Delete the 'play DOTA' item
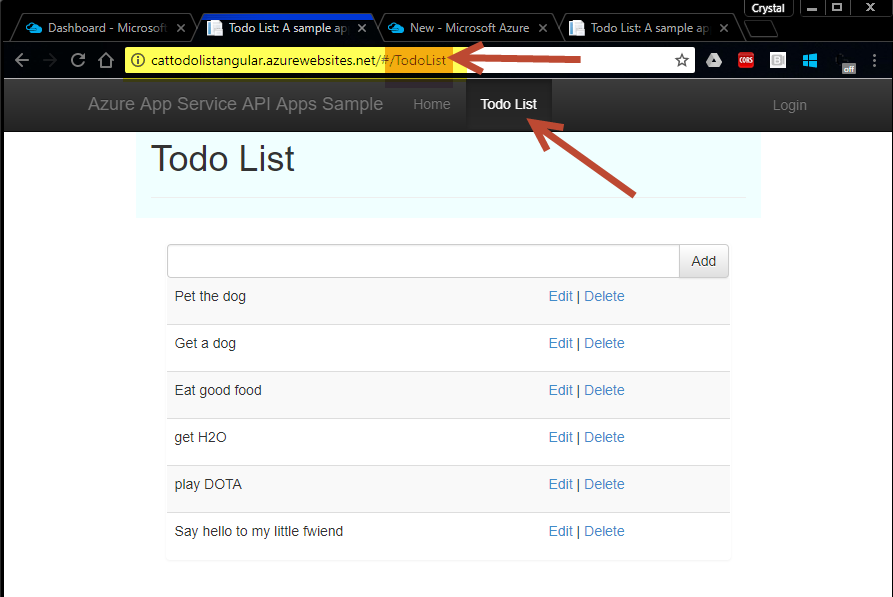Viewport: 893px width, 597px height. click(x=604, y=484)
